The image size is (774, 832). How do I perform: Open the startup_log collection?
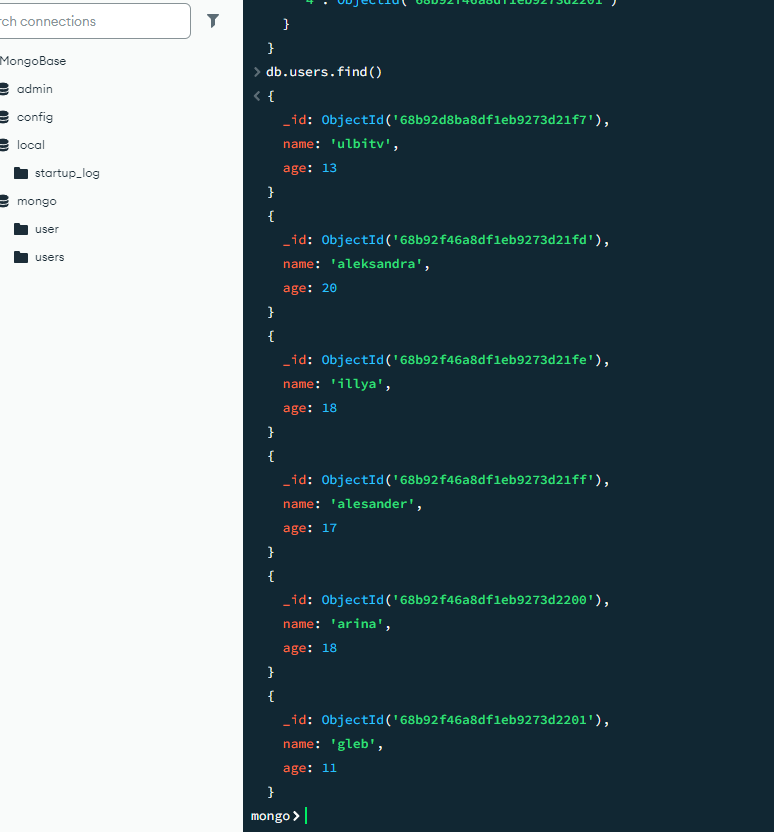(67, 173)
